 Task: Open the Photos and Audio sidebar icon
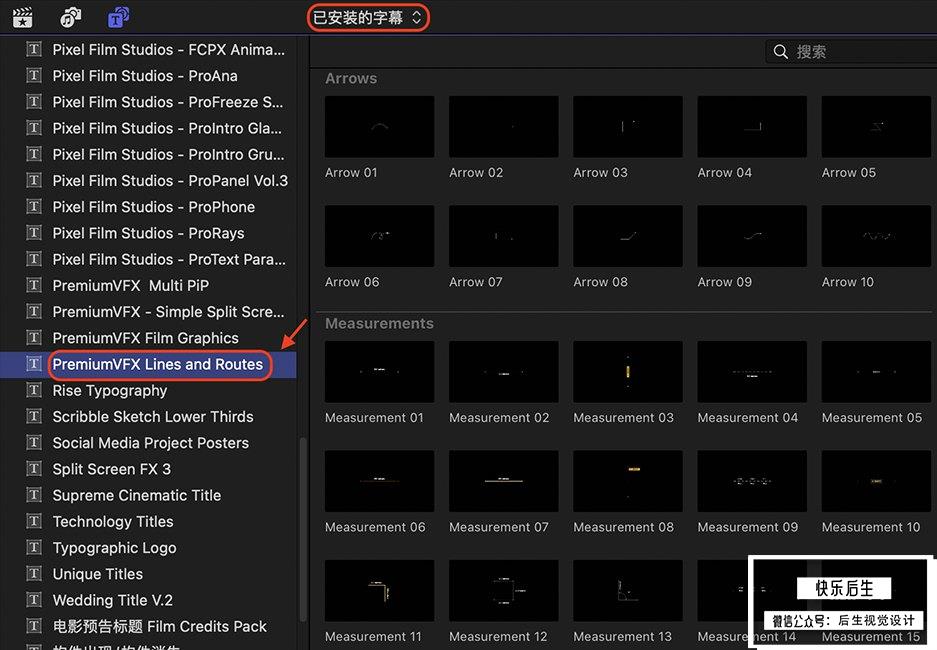(x=71, y=18)
